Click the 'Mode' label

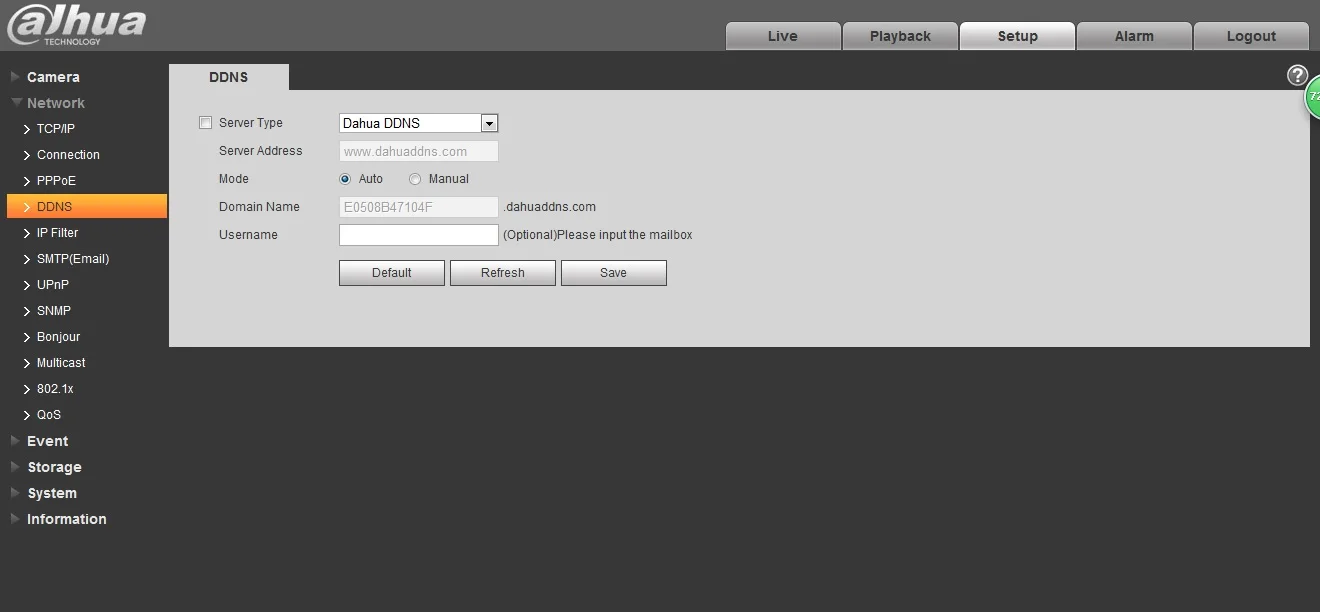tap(234, 179)
